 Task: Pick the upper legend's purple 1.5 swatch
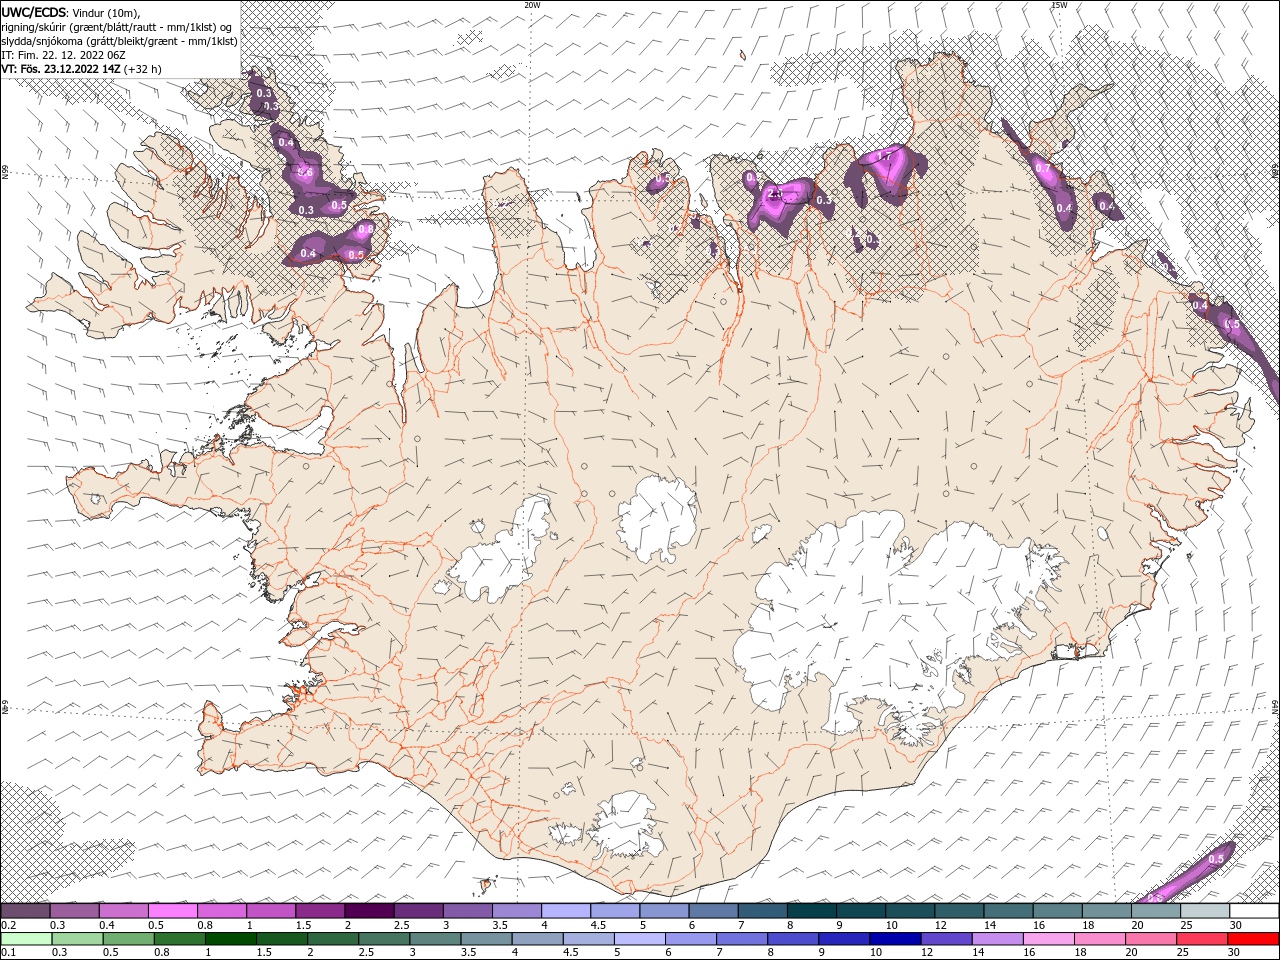click(x=319, y=910)
